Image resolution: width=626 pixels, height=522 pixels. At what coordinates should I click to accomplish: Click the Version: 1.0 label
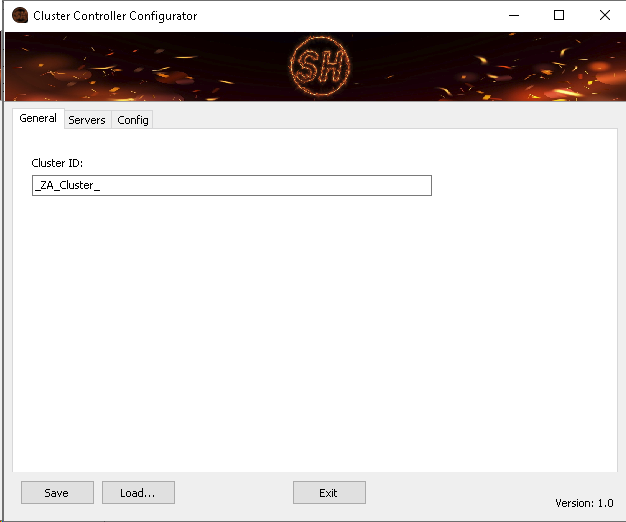click(584, 503)
